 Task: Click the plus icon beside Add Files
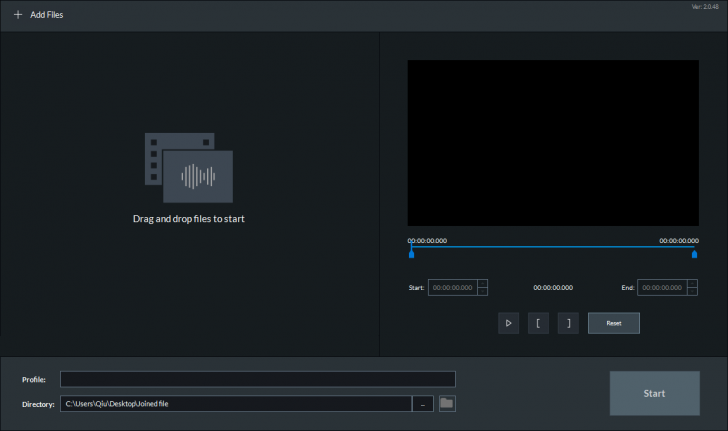click(x=18, y=15)
